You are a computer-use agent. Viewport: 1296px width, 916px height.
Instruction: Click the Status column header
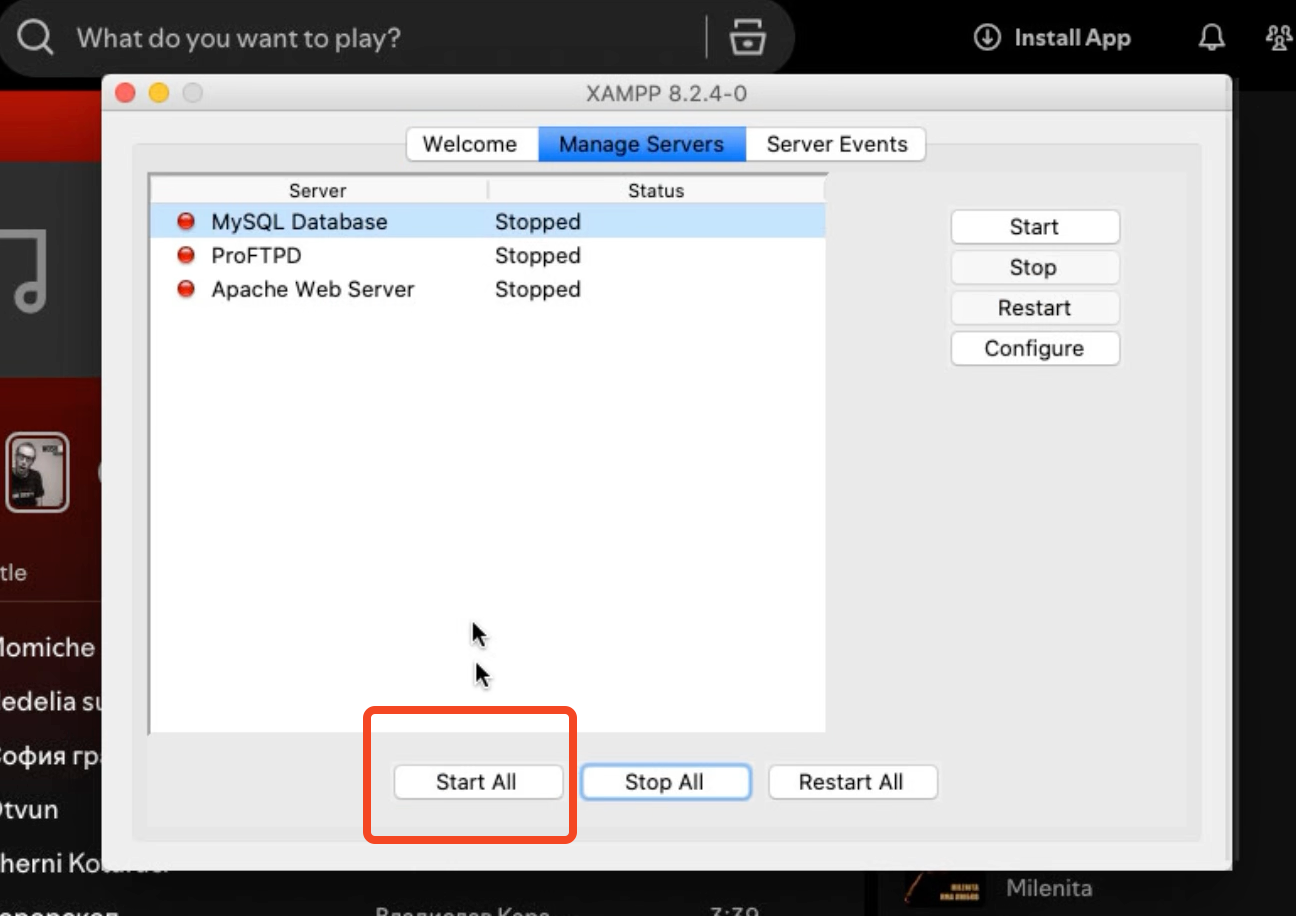[x=656, y=190]
